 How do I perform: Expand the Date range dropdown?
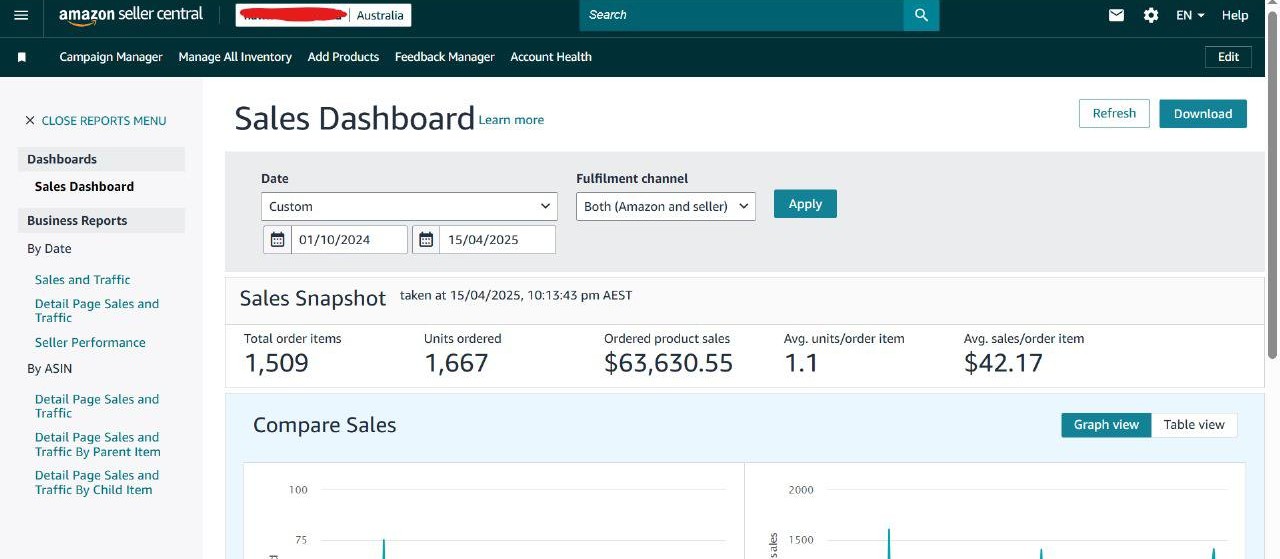409,206
